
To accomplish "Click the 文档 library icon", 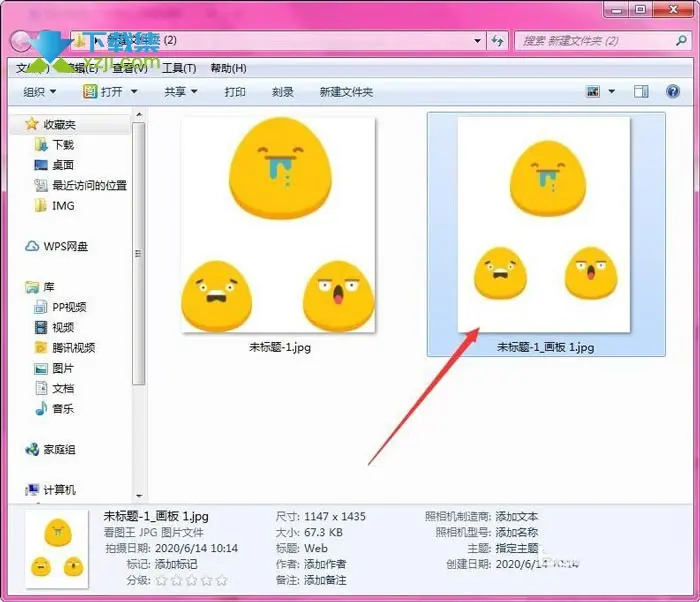I will pos(41,388).
